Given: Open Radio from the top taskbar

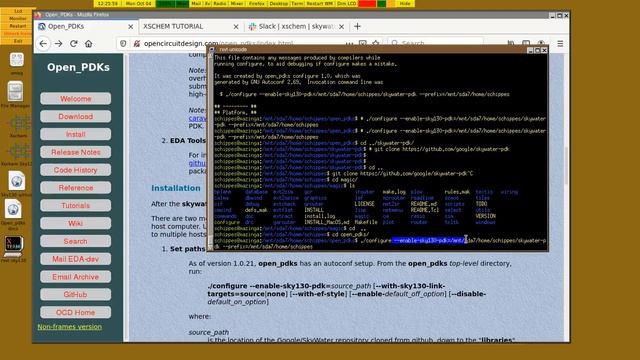Looking at the screenshot, I should tap(220, 3).
